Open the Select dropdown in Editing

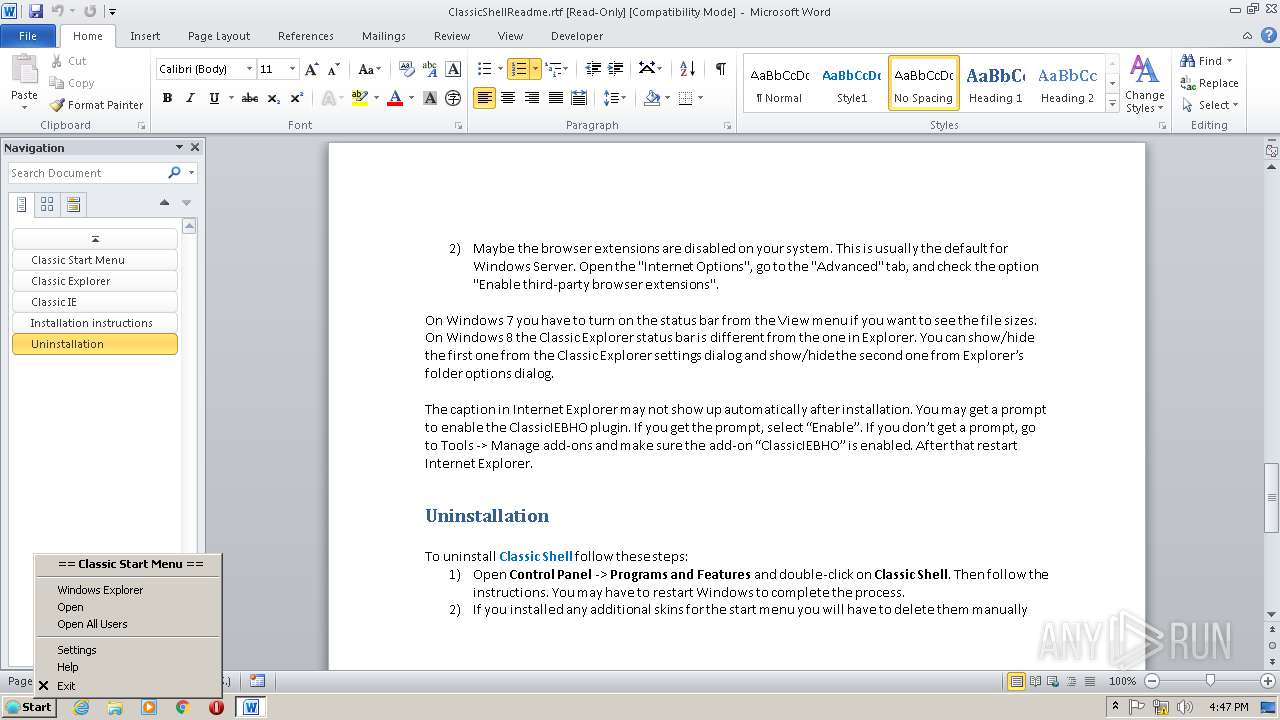(x=1209, y=105)
